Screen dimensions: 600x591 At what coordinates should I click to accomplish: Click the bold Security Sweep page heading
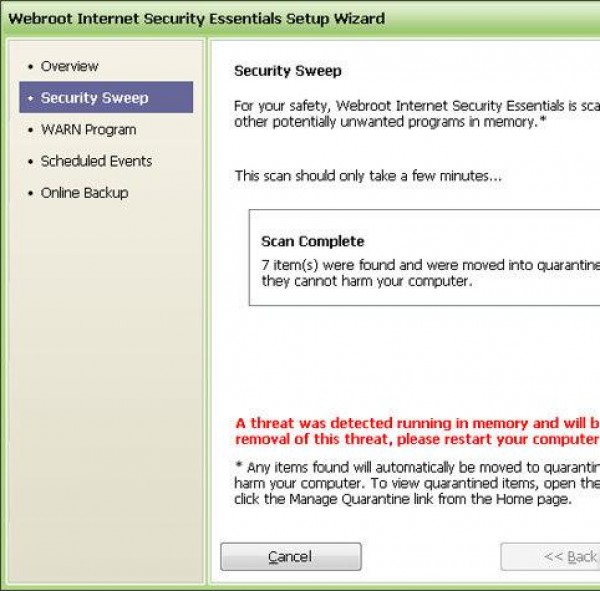click(x=287, y=71)
